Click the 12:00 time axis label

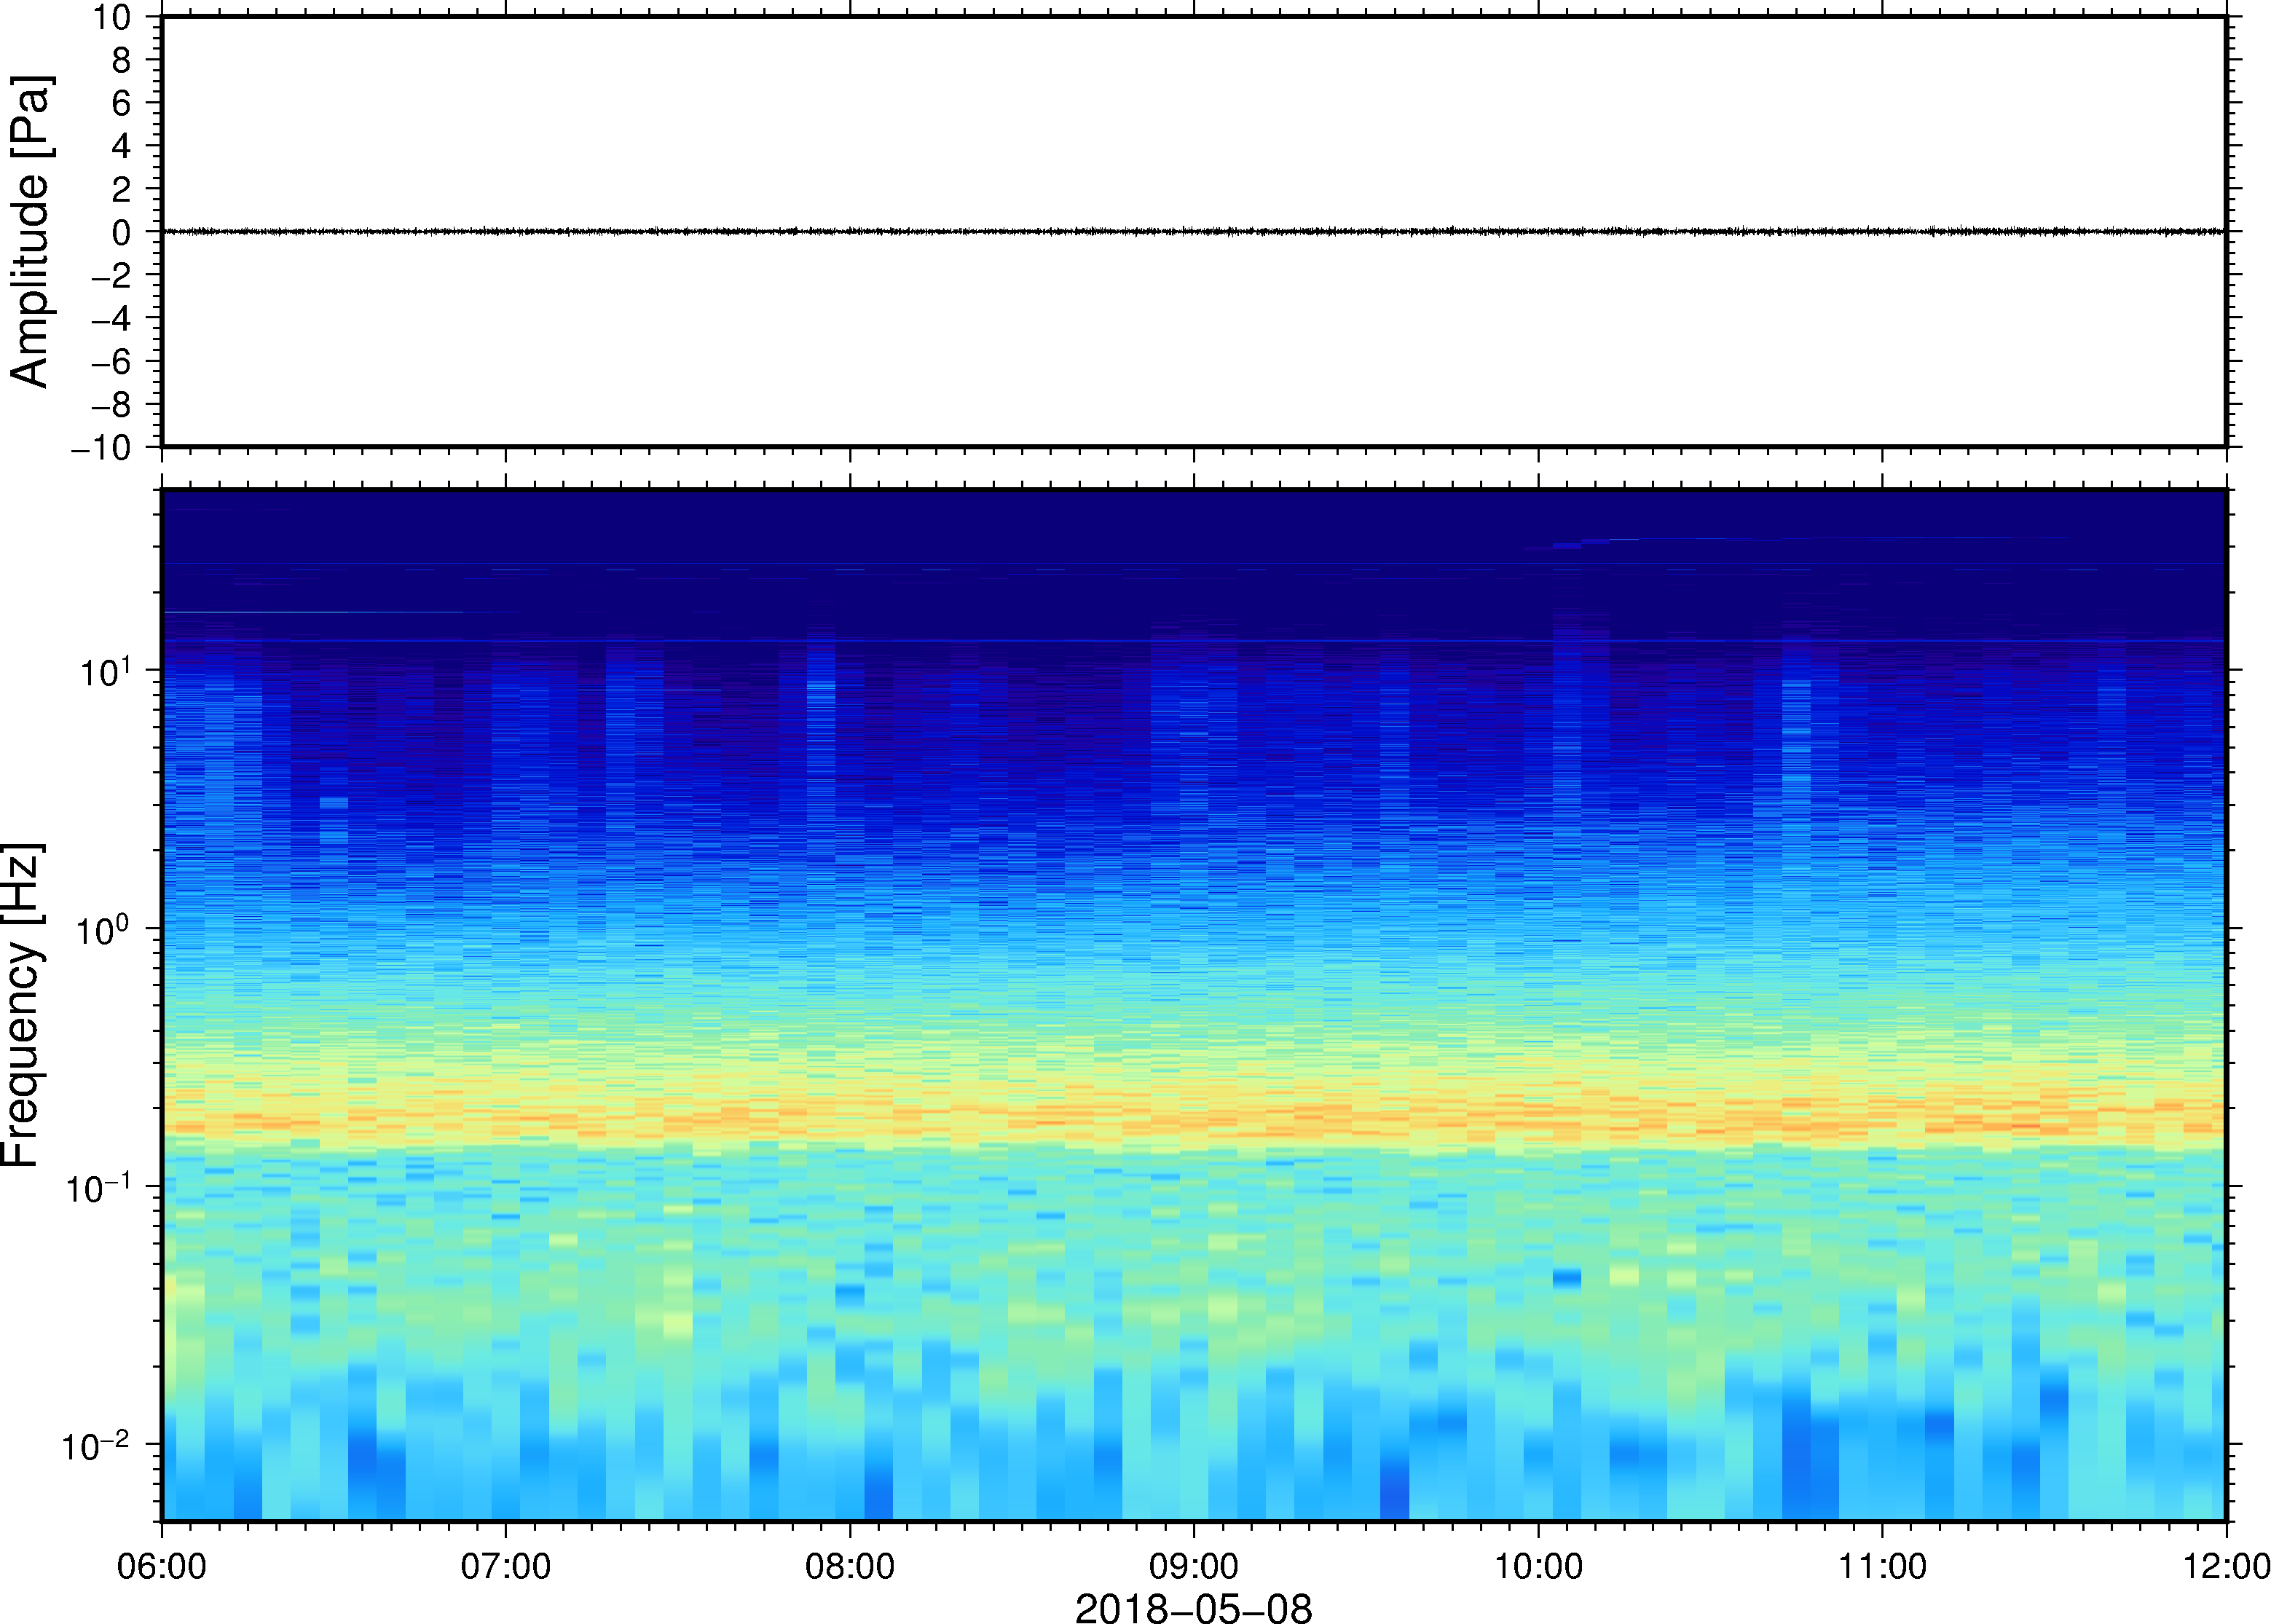point(2226,1566)
